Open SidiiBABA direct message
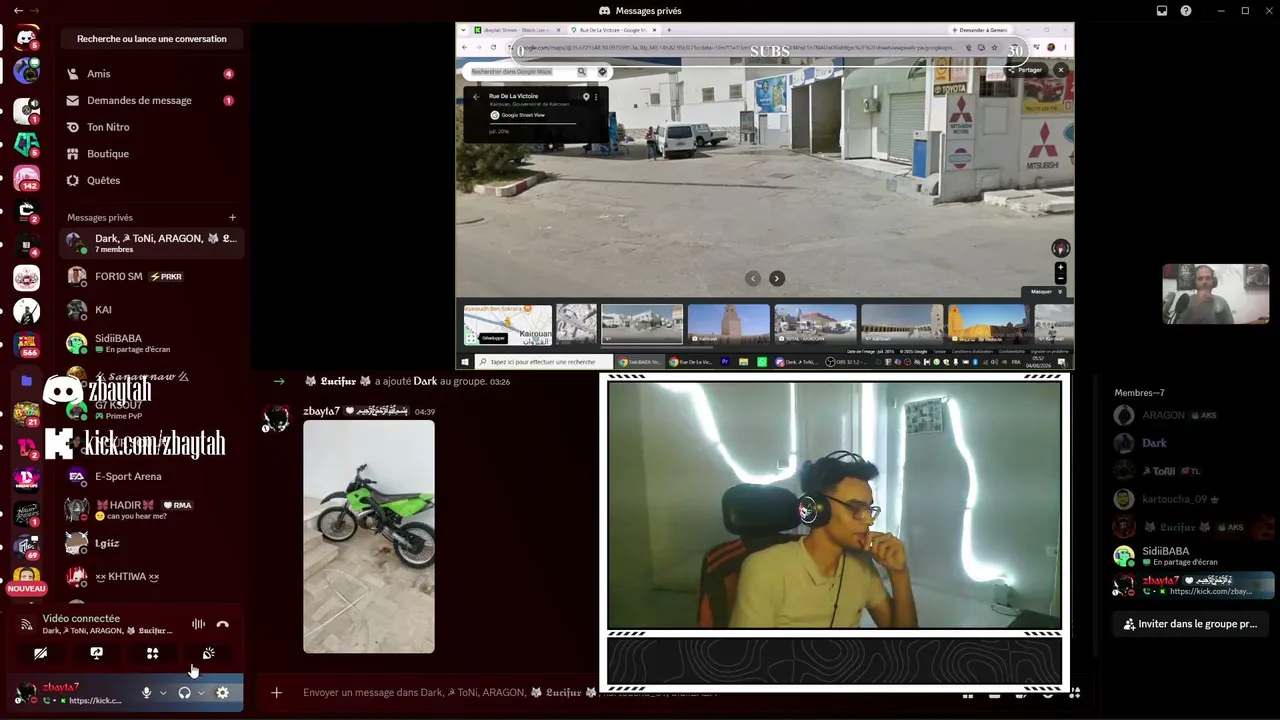Image resolution: width=1280 pixels, height=720 pixels. point(151,343)
